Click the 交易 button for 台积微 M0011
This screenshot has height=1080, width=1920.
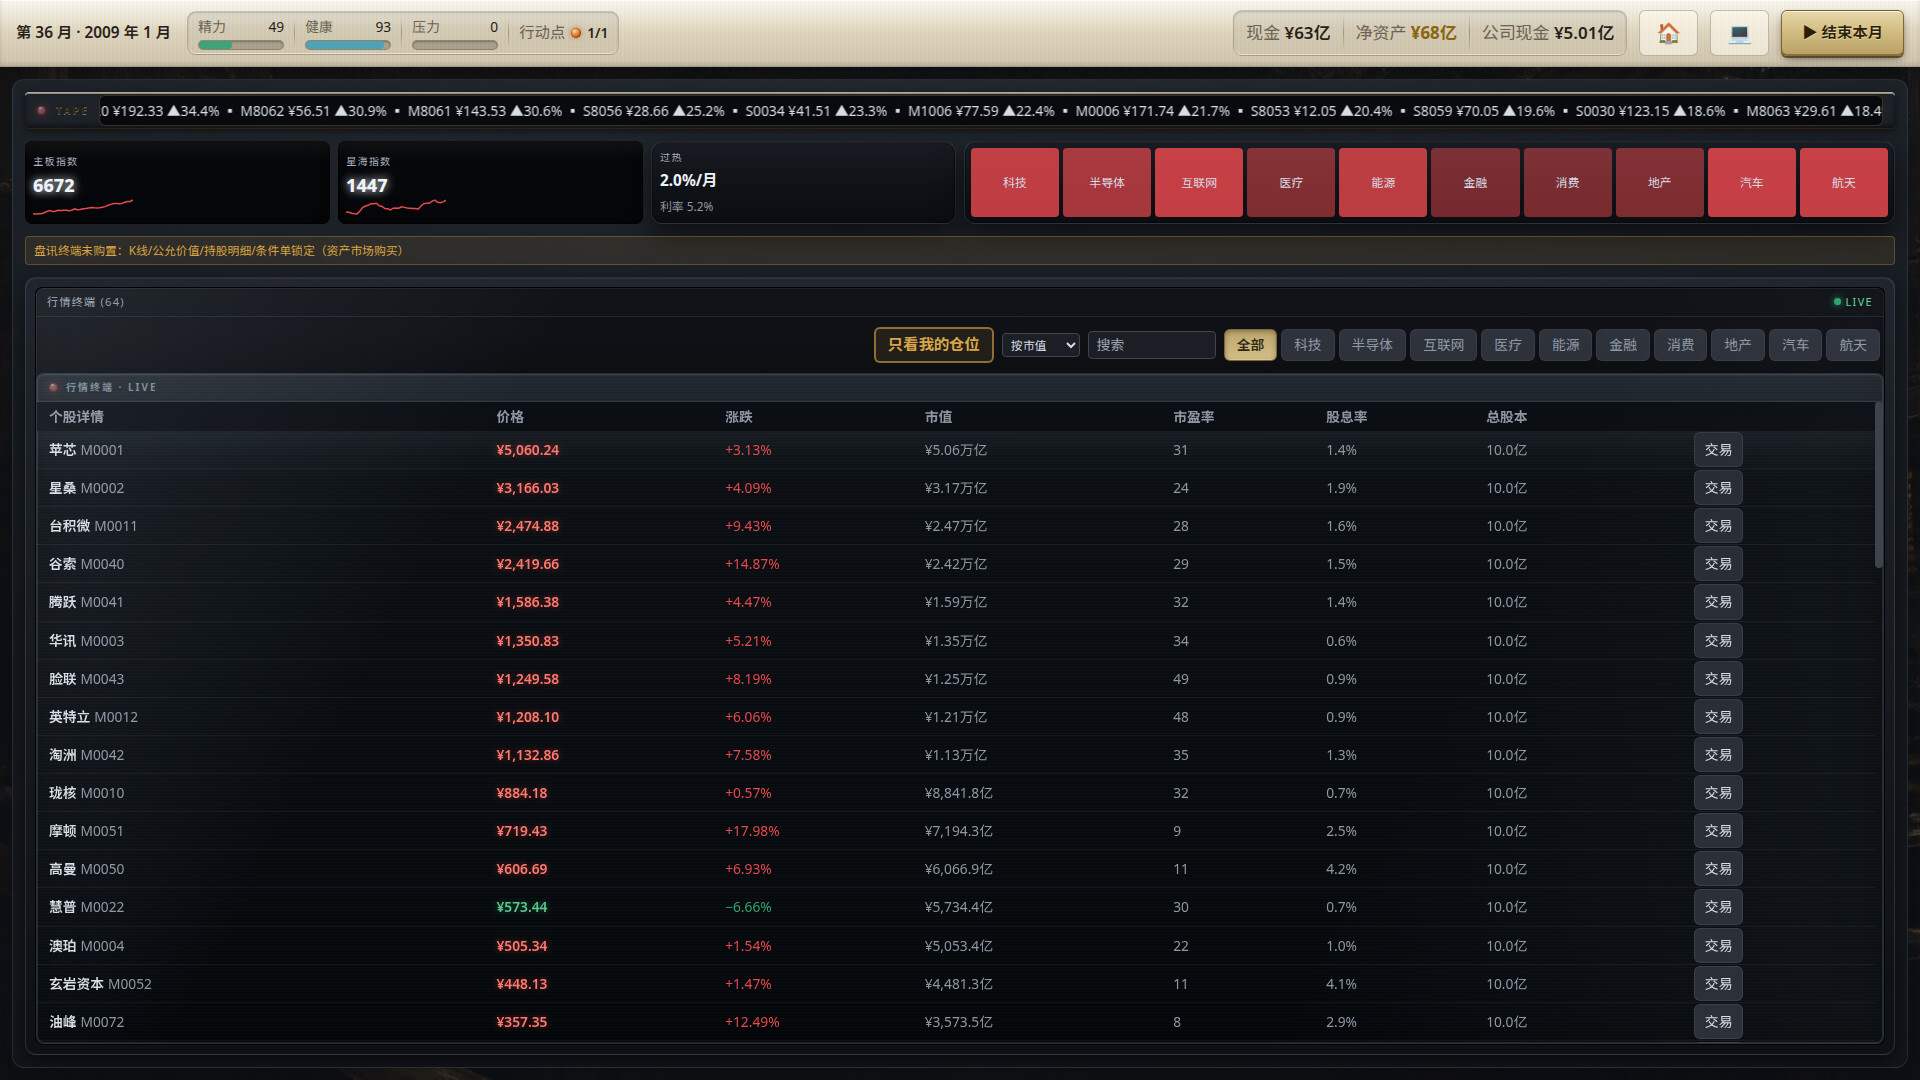point(1718,526)
